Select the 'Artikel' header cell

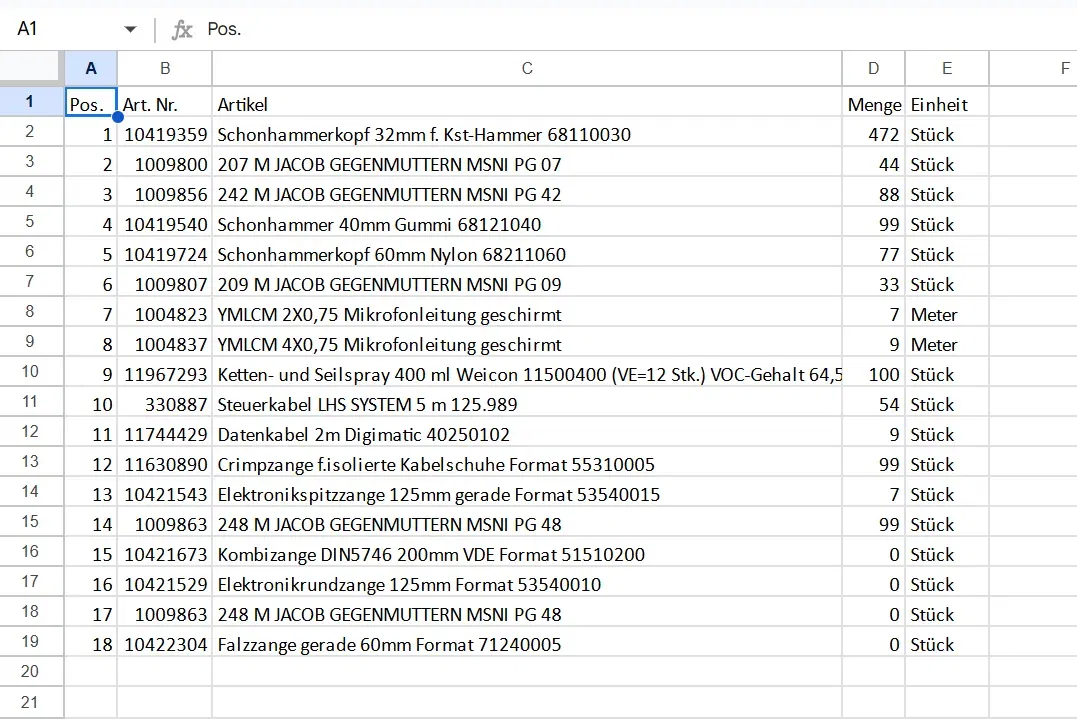click(527, 104)
